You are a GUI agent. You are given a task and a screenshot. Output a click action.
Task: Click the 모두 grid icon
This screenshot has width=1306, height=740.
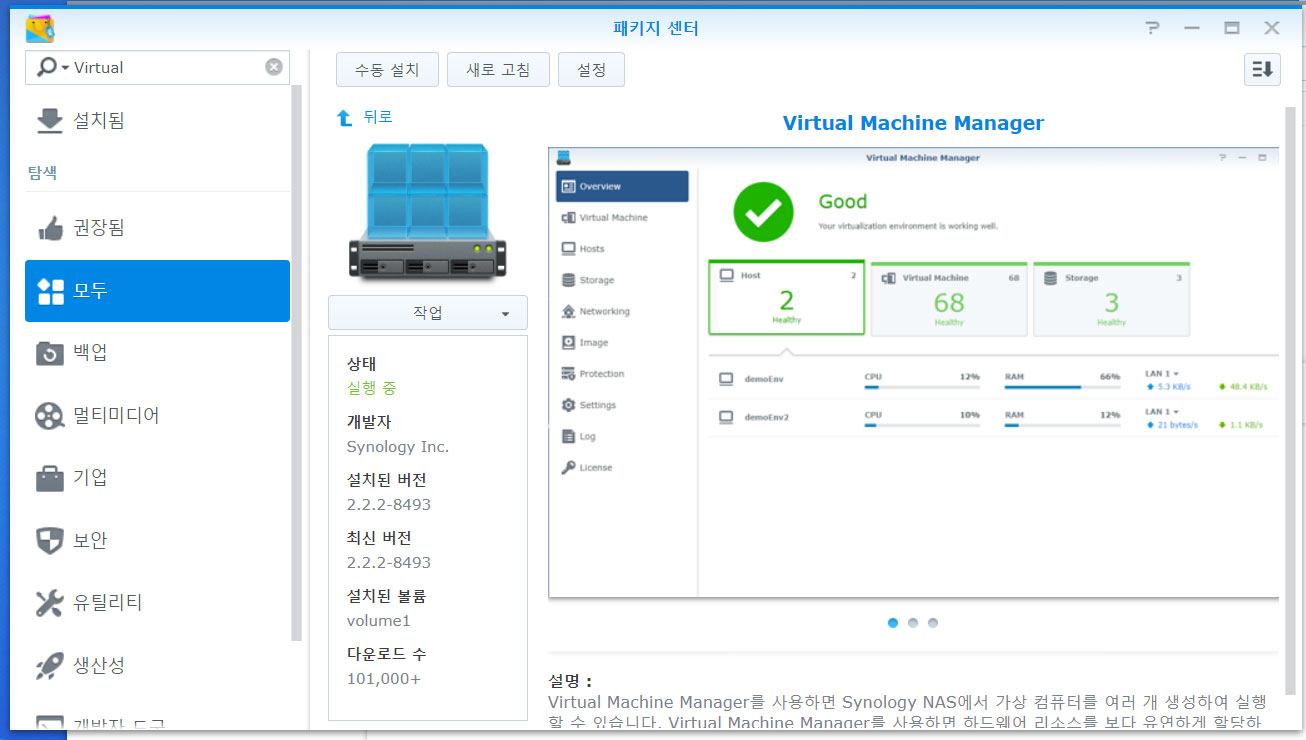coord(49,291)
